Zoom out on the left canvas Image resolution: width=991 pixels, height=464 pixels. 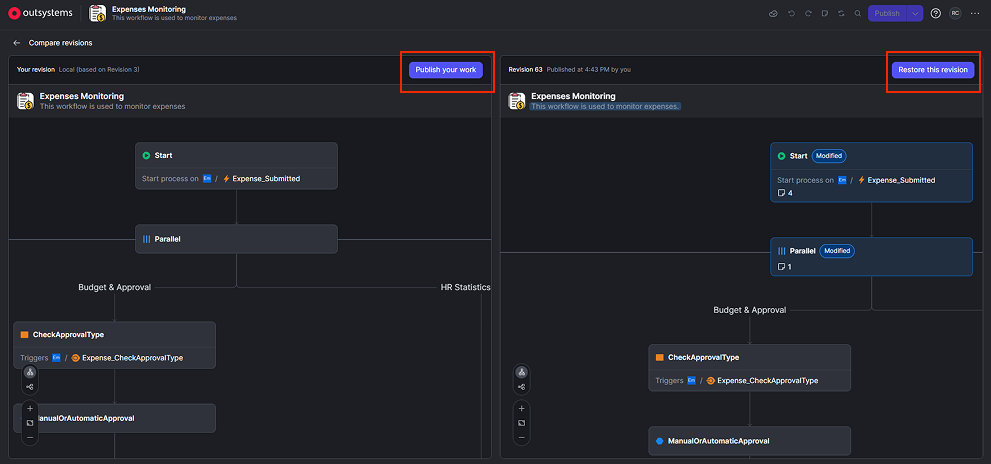(x=30, y=437)
